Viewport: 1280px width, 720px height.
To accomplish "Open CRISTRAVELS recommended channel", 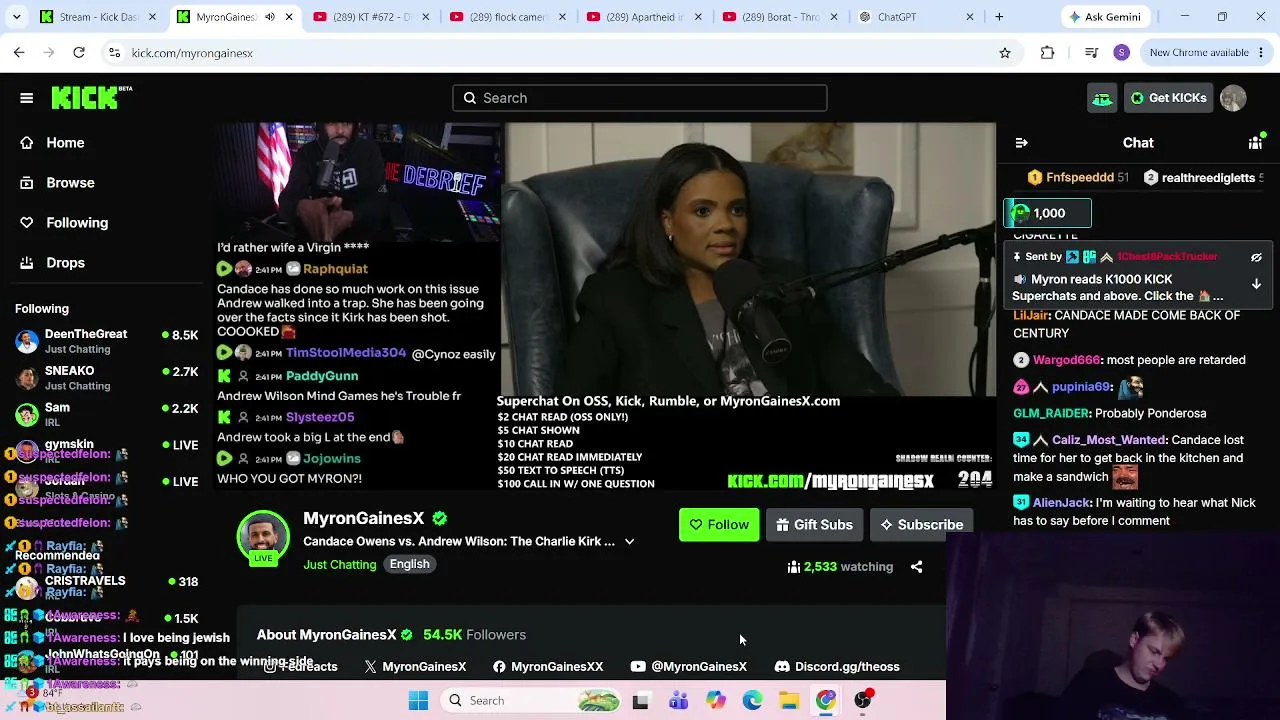I will pyautogui.click(x=106, y=581).
